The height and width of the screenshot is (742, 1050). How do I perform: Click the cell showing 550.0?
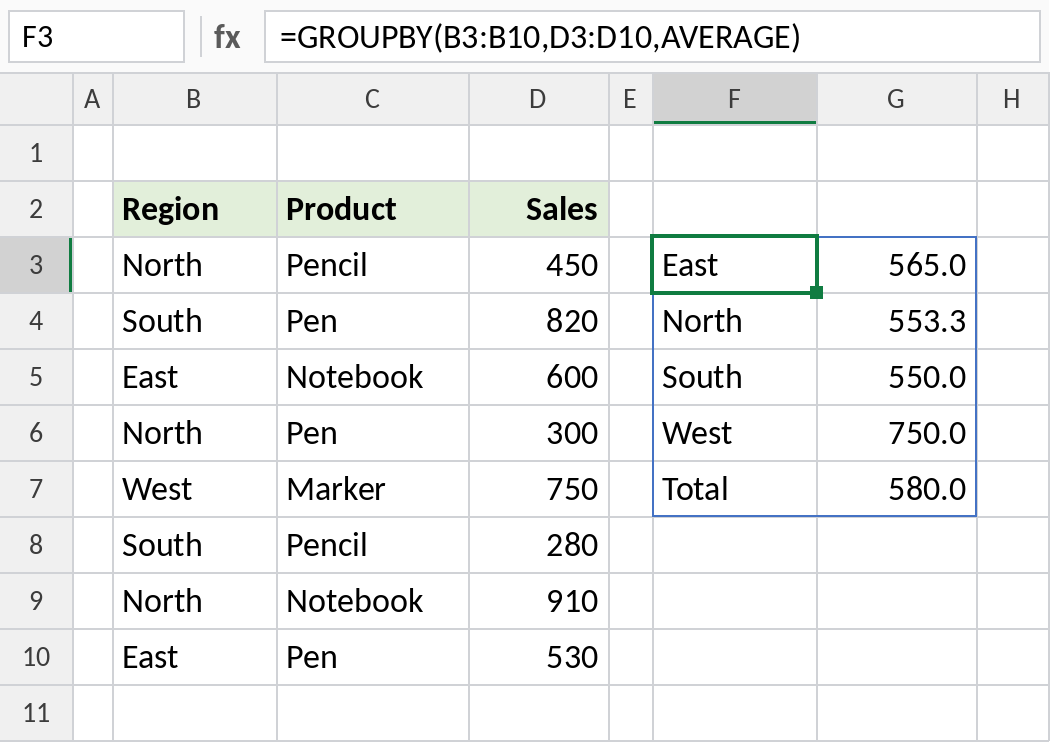point(897,377)
